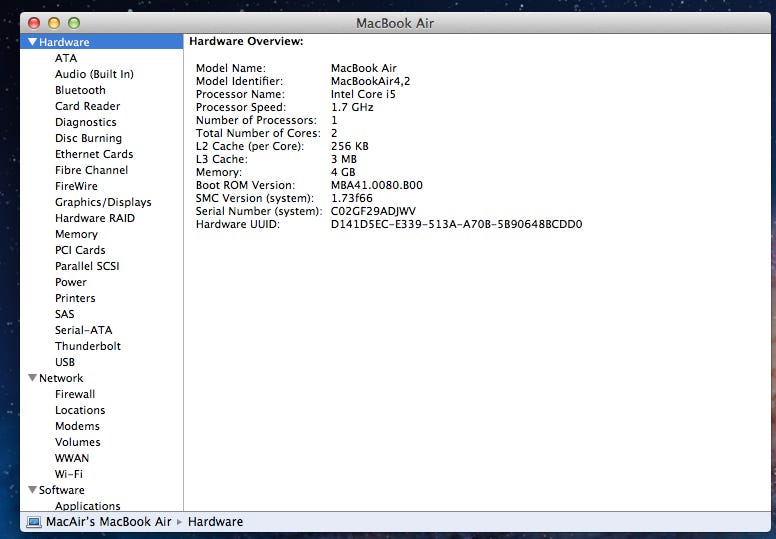Select Printers in sidebar

pyautogui.click(x=75, y=298)
